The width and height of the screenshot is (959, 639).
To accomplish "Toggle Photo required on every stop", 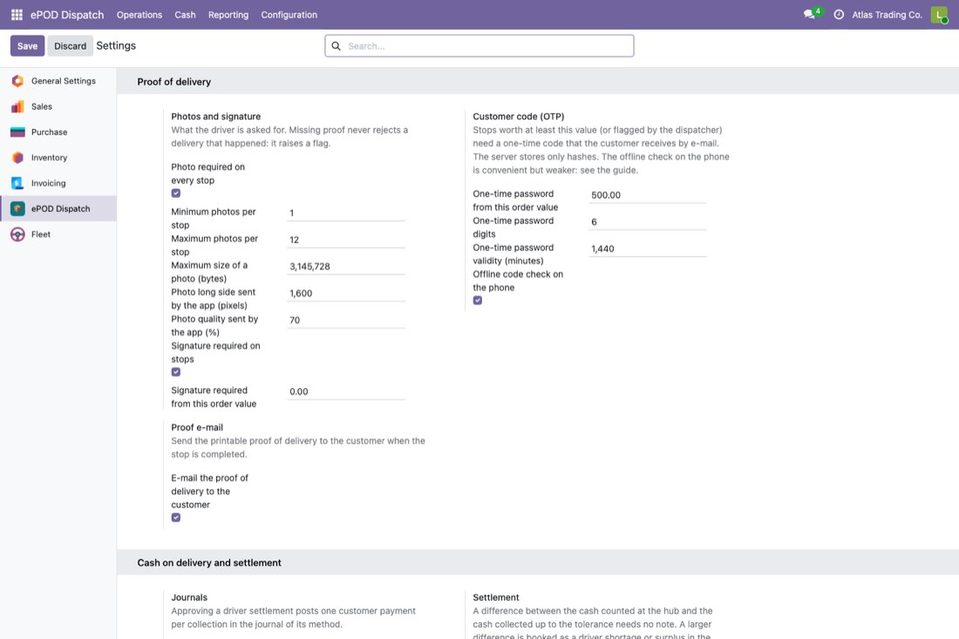I will tap(176, 193).
